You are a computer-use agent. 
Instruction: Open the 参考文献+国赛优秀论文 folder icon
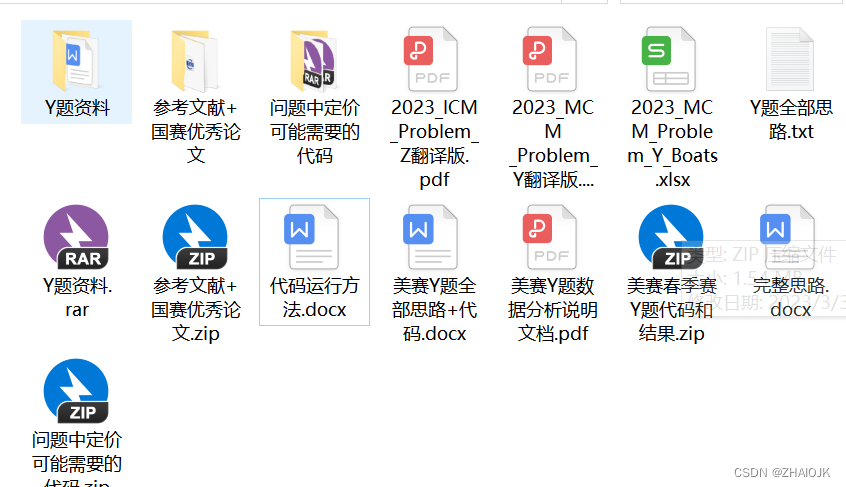(x=195, y=60)
